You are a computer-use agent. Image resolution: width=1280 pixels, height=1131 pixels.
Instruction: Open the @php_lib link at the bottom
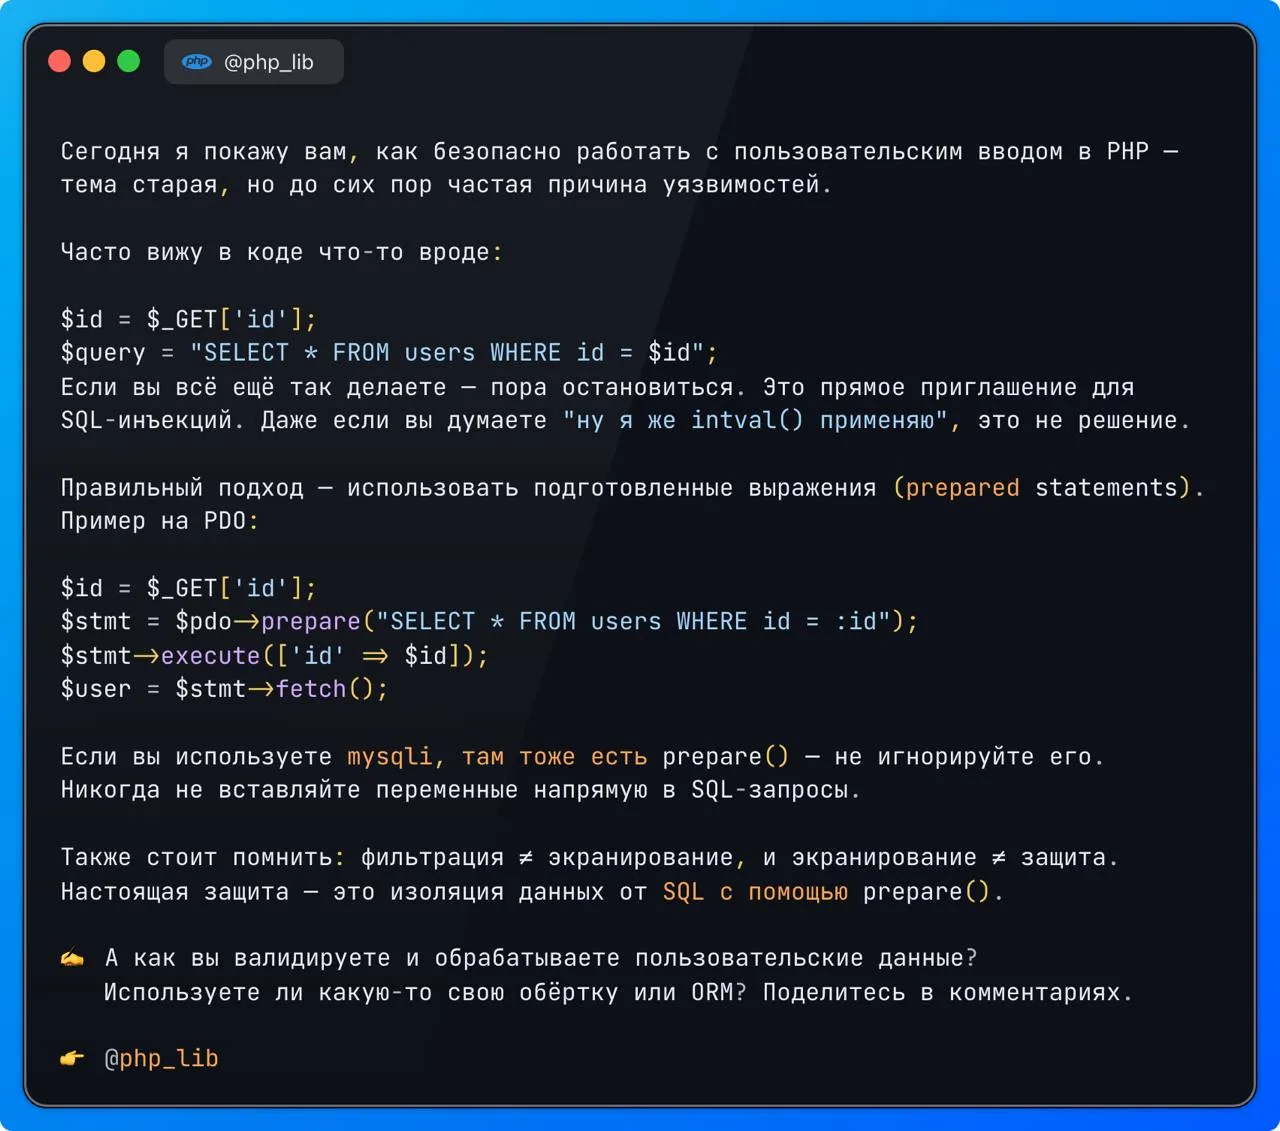[161, 1058]
